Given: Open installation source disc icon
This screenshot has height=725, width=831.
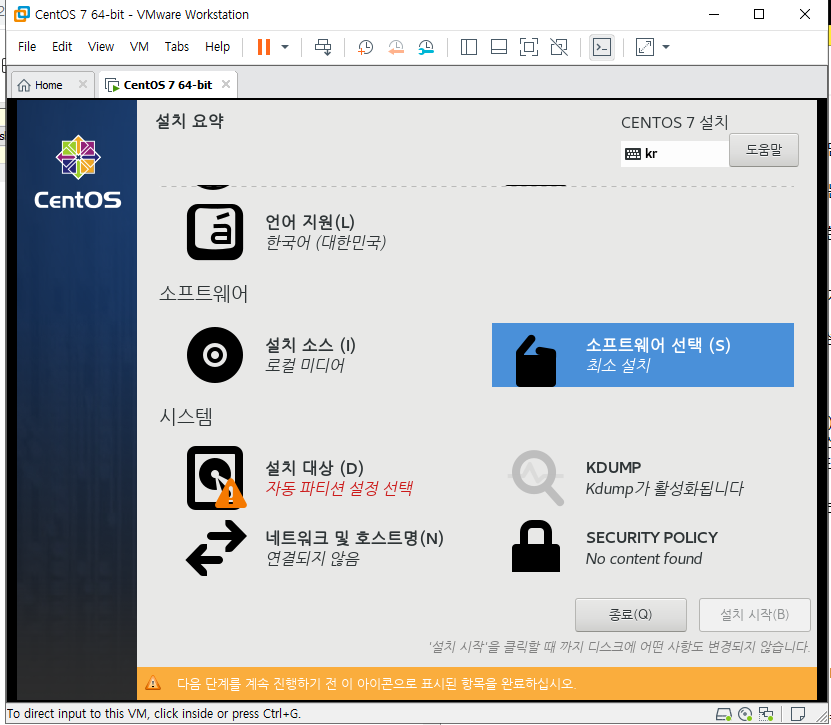Looking at the screenshot, I should [215, 355].
